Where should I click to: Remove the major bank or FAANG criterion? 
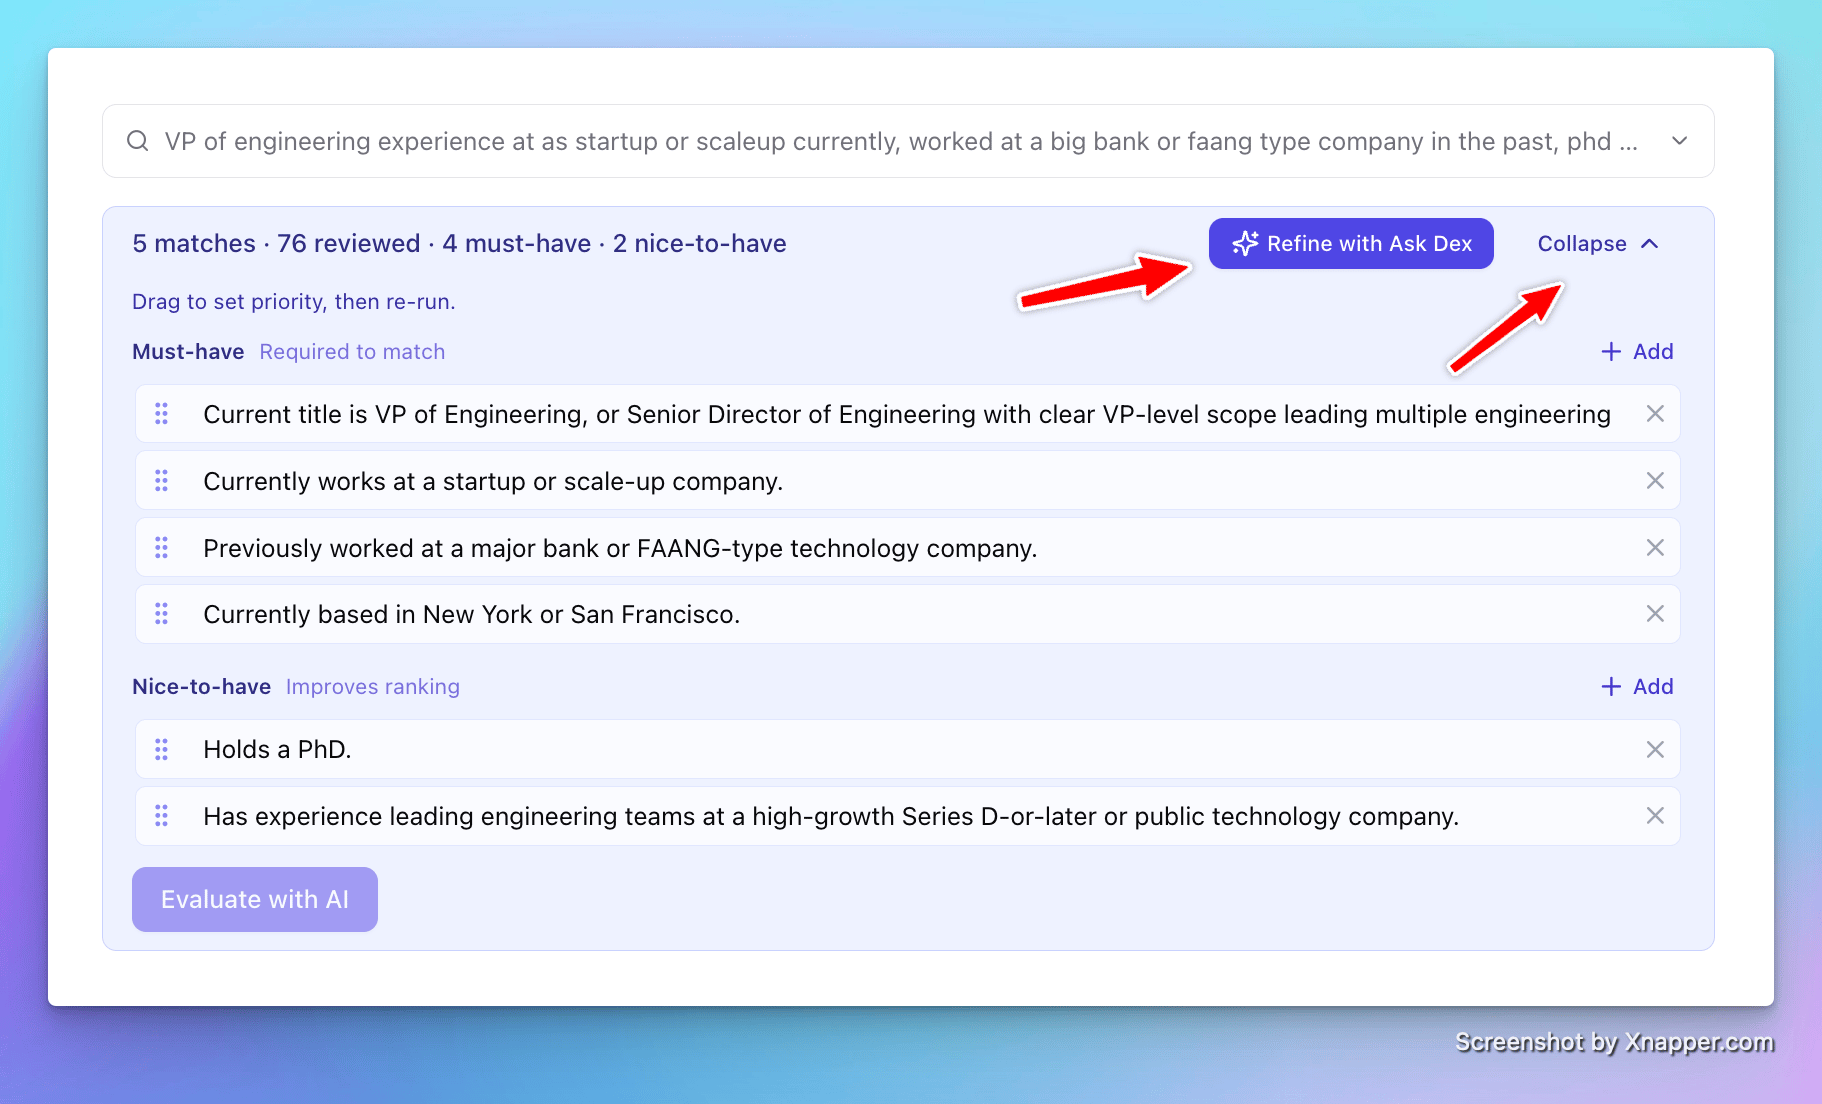coord(1655,548)
